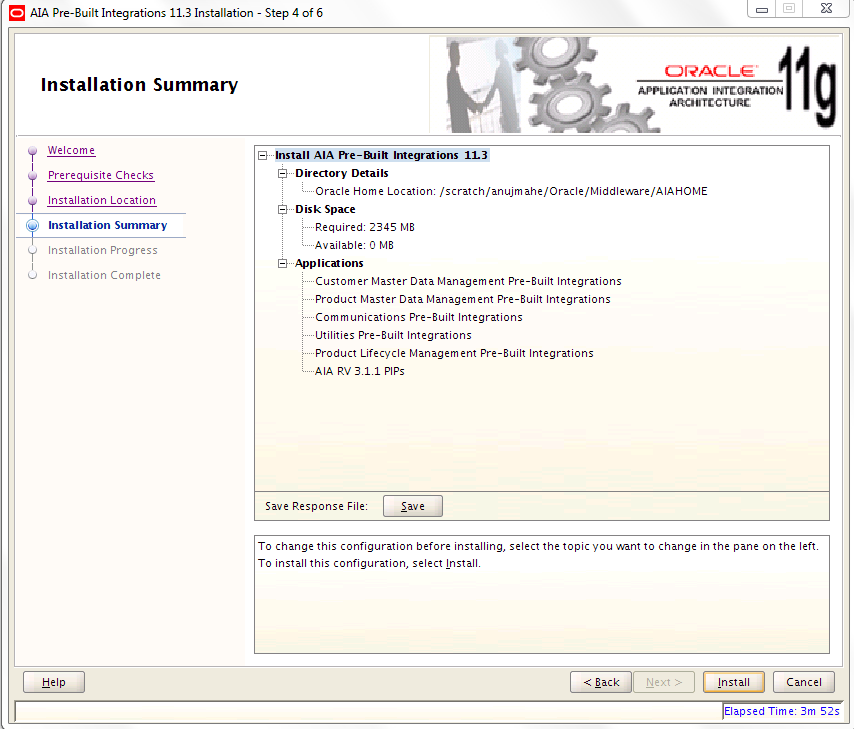The width and height of the screenshot is (854, 729).
Task: Select Communications Pre-Built Integrations row
Action: 419,317
